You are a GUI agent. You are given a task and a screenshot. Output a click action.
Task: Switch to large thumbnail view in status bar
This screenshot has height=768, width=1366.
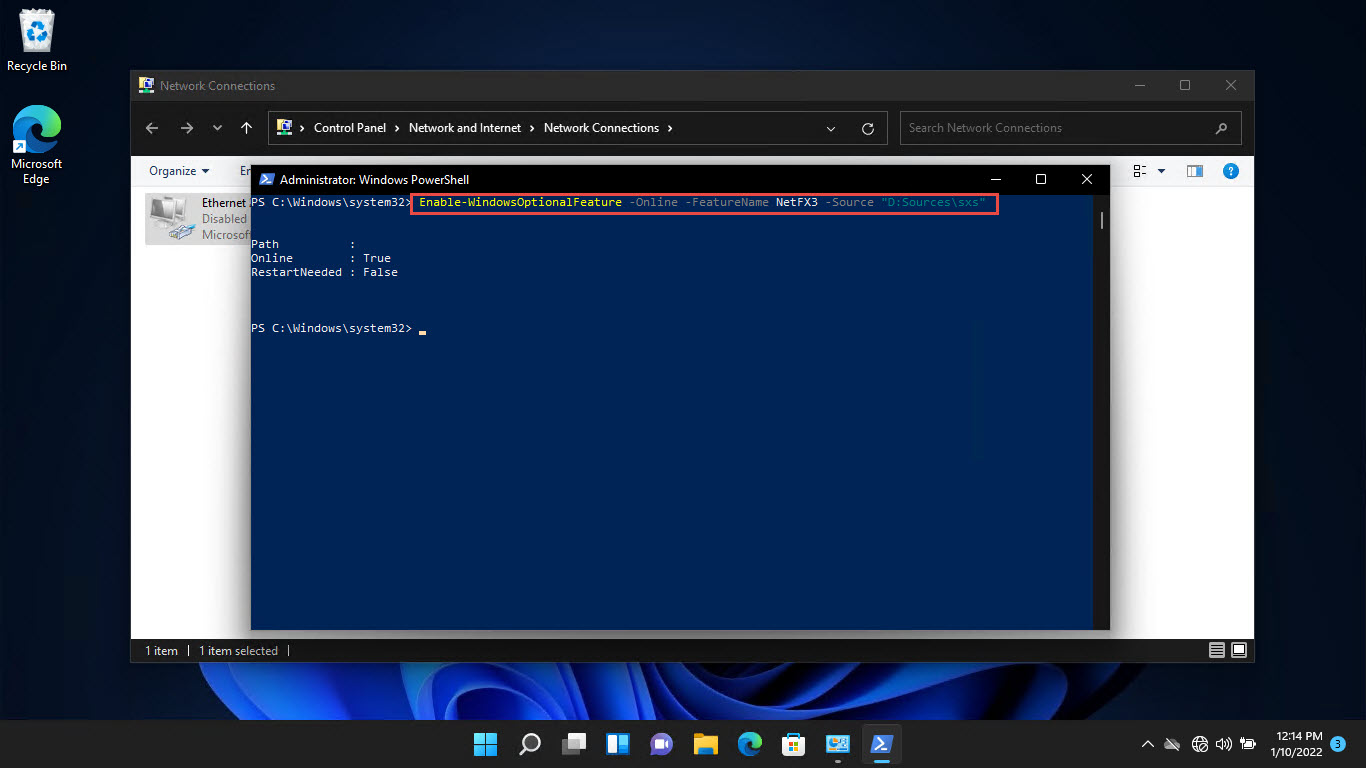(x=1239, y=650)
